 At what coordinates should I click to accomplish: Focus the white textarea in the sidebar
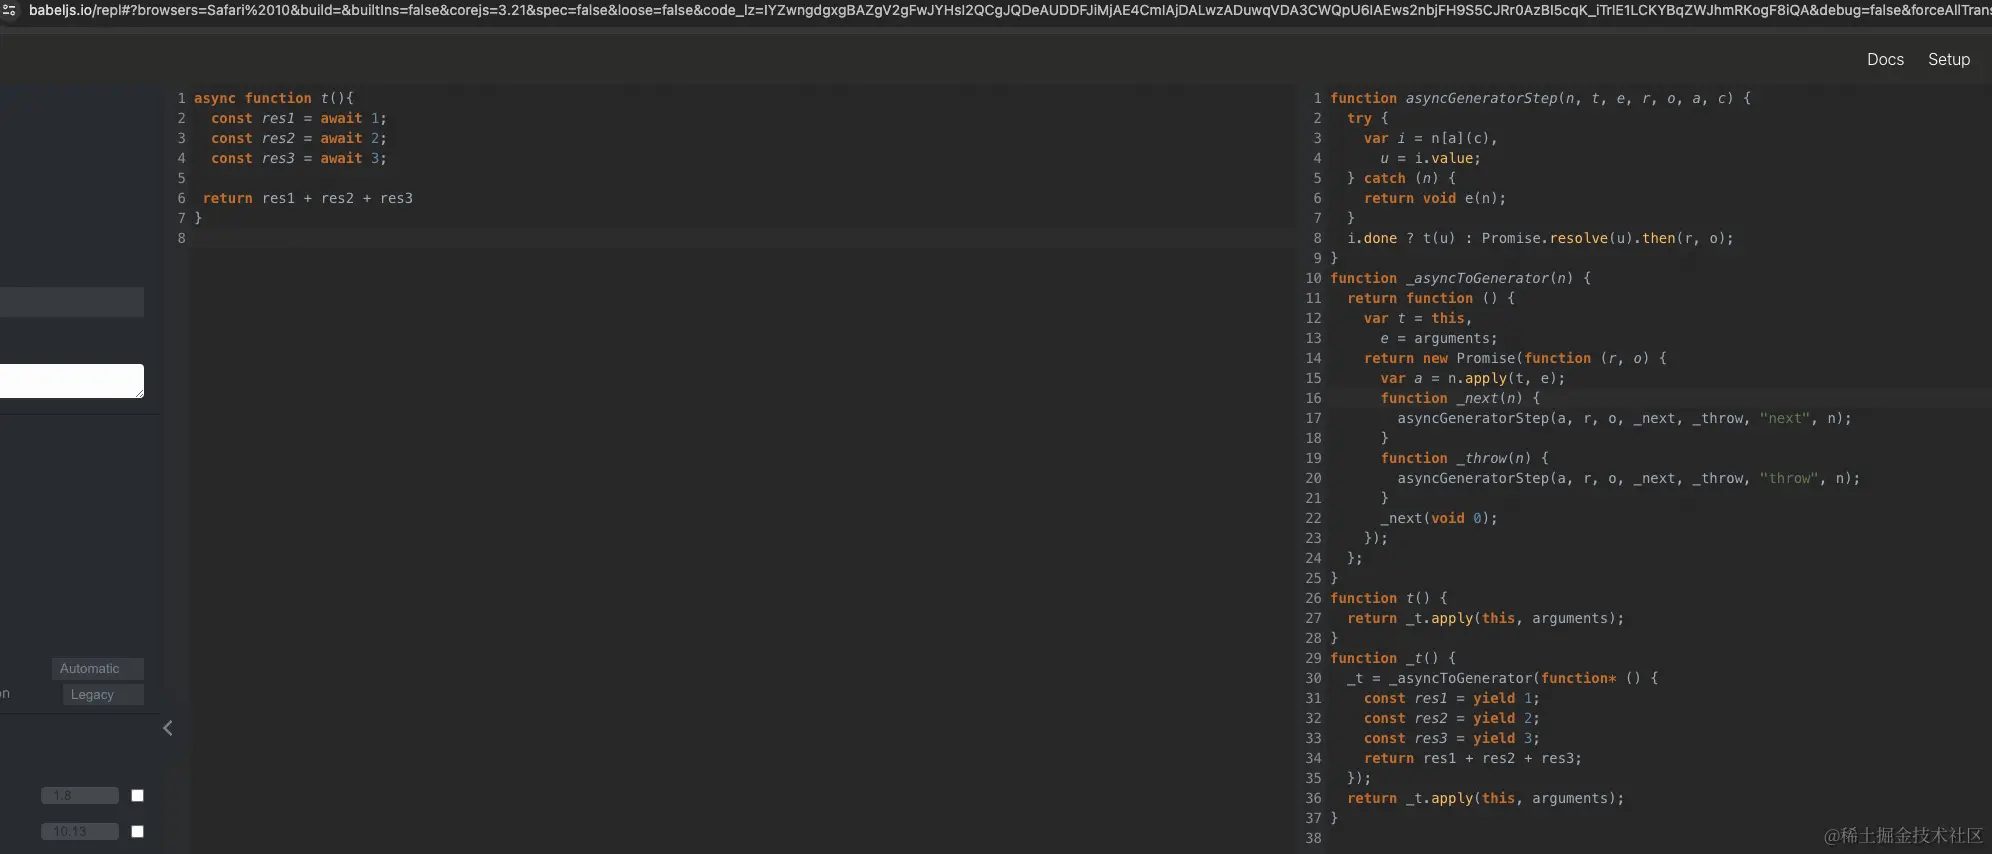71,381
